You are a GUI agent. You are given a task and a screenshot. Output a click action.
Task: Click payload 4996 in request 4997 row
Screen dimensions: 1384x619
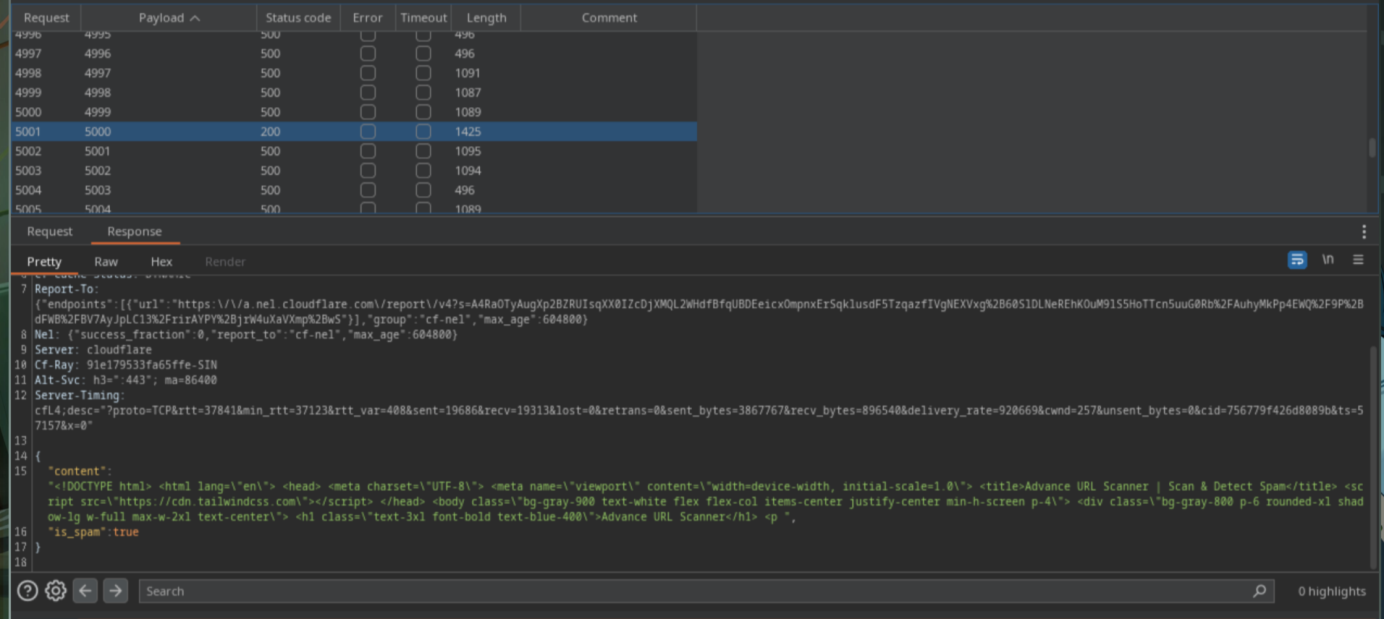coord(98,53)
